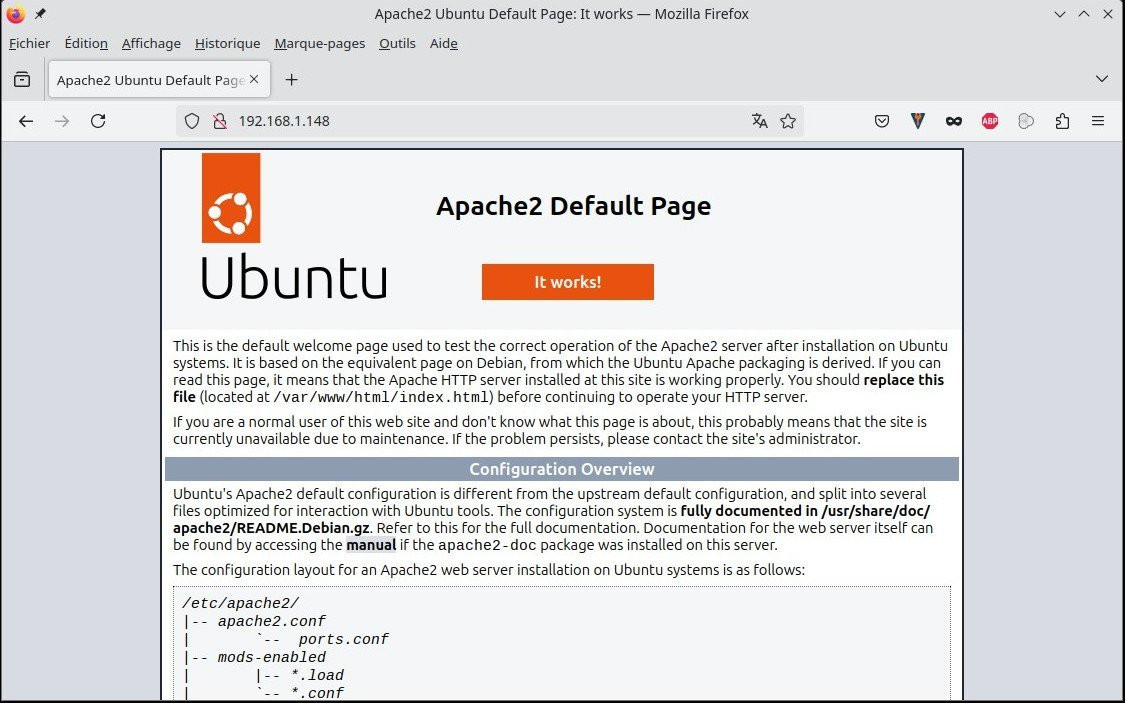Open the Pocket save icon
The width and height of the screenshot is (1125, 703).
882,121
